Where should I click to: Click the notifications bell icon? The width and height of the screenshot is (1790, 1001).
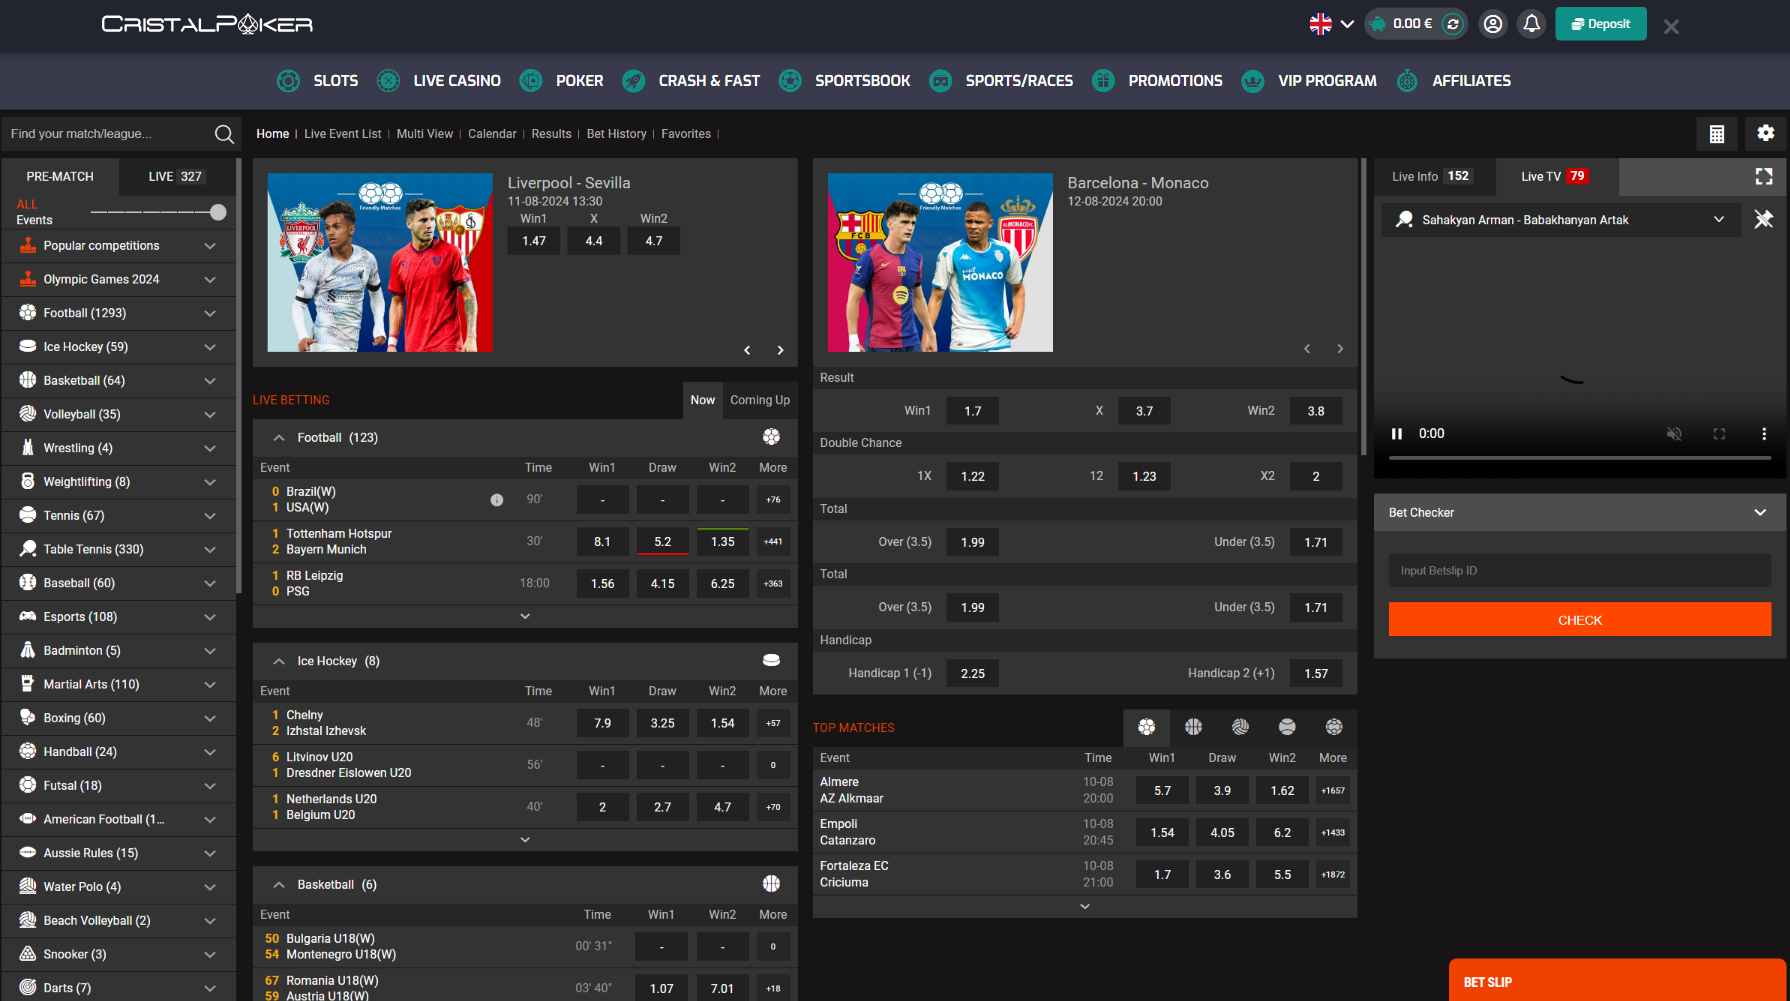(x=1531, y=24)
